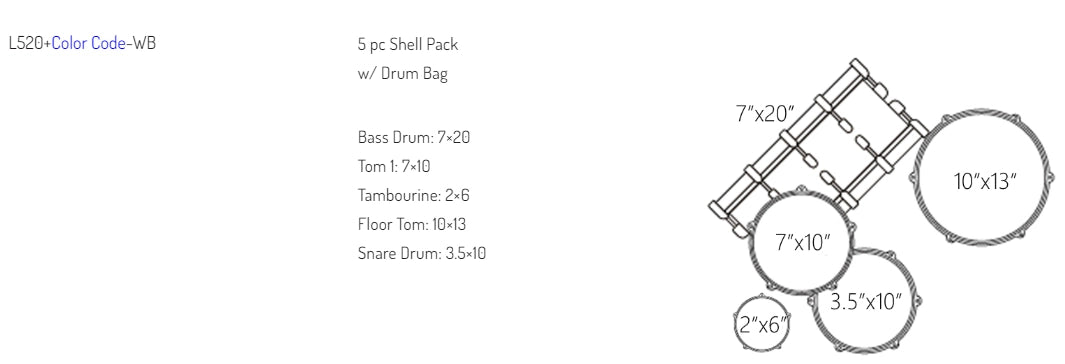1065x364 pixels.
Task: Click the 3.5"x10" label inside snare
Action: click(866, 301)
